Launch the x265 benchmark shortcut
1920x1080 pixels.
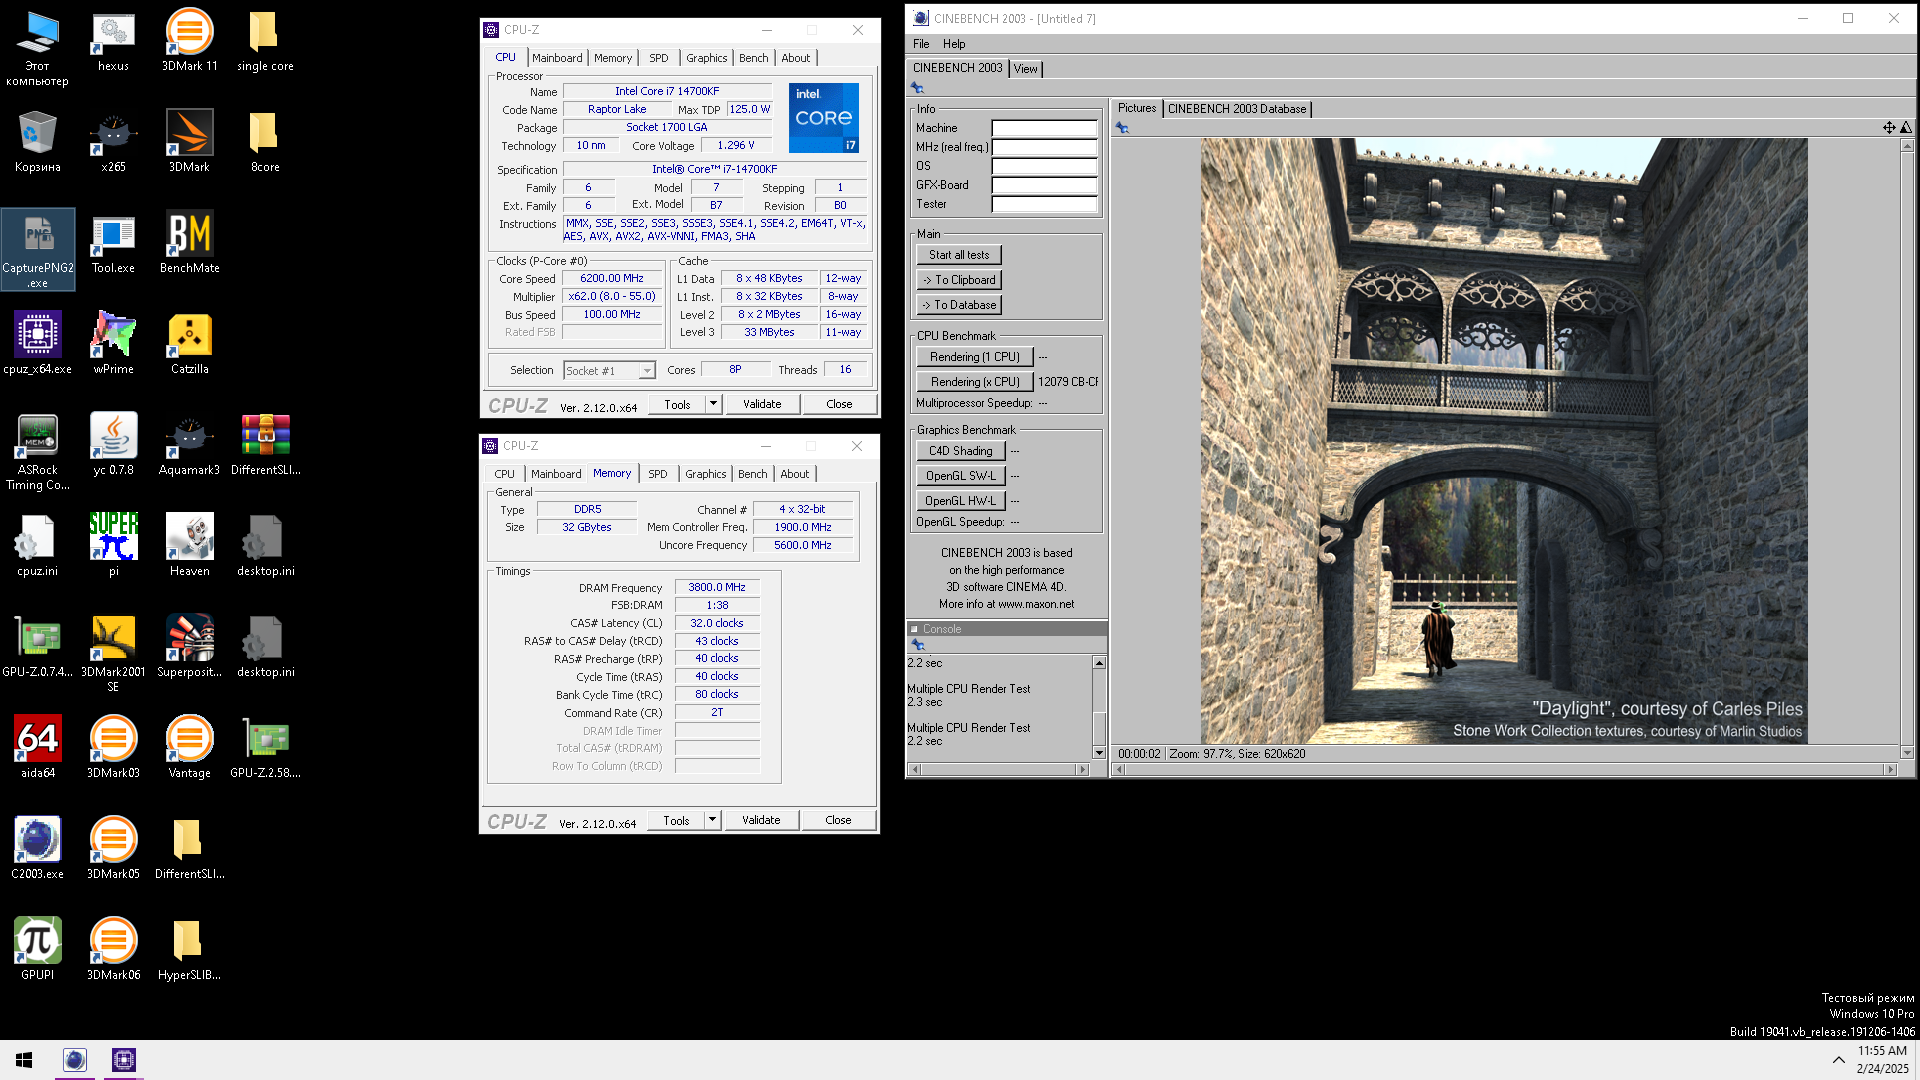(113, 142)
